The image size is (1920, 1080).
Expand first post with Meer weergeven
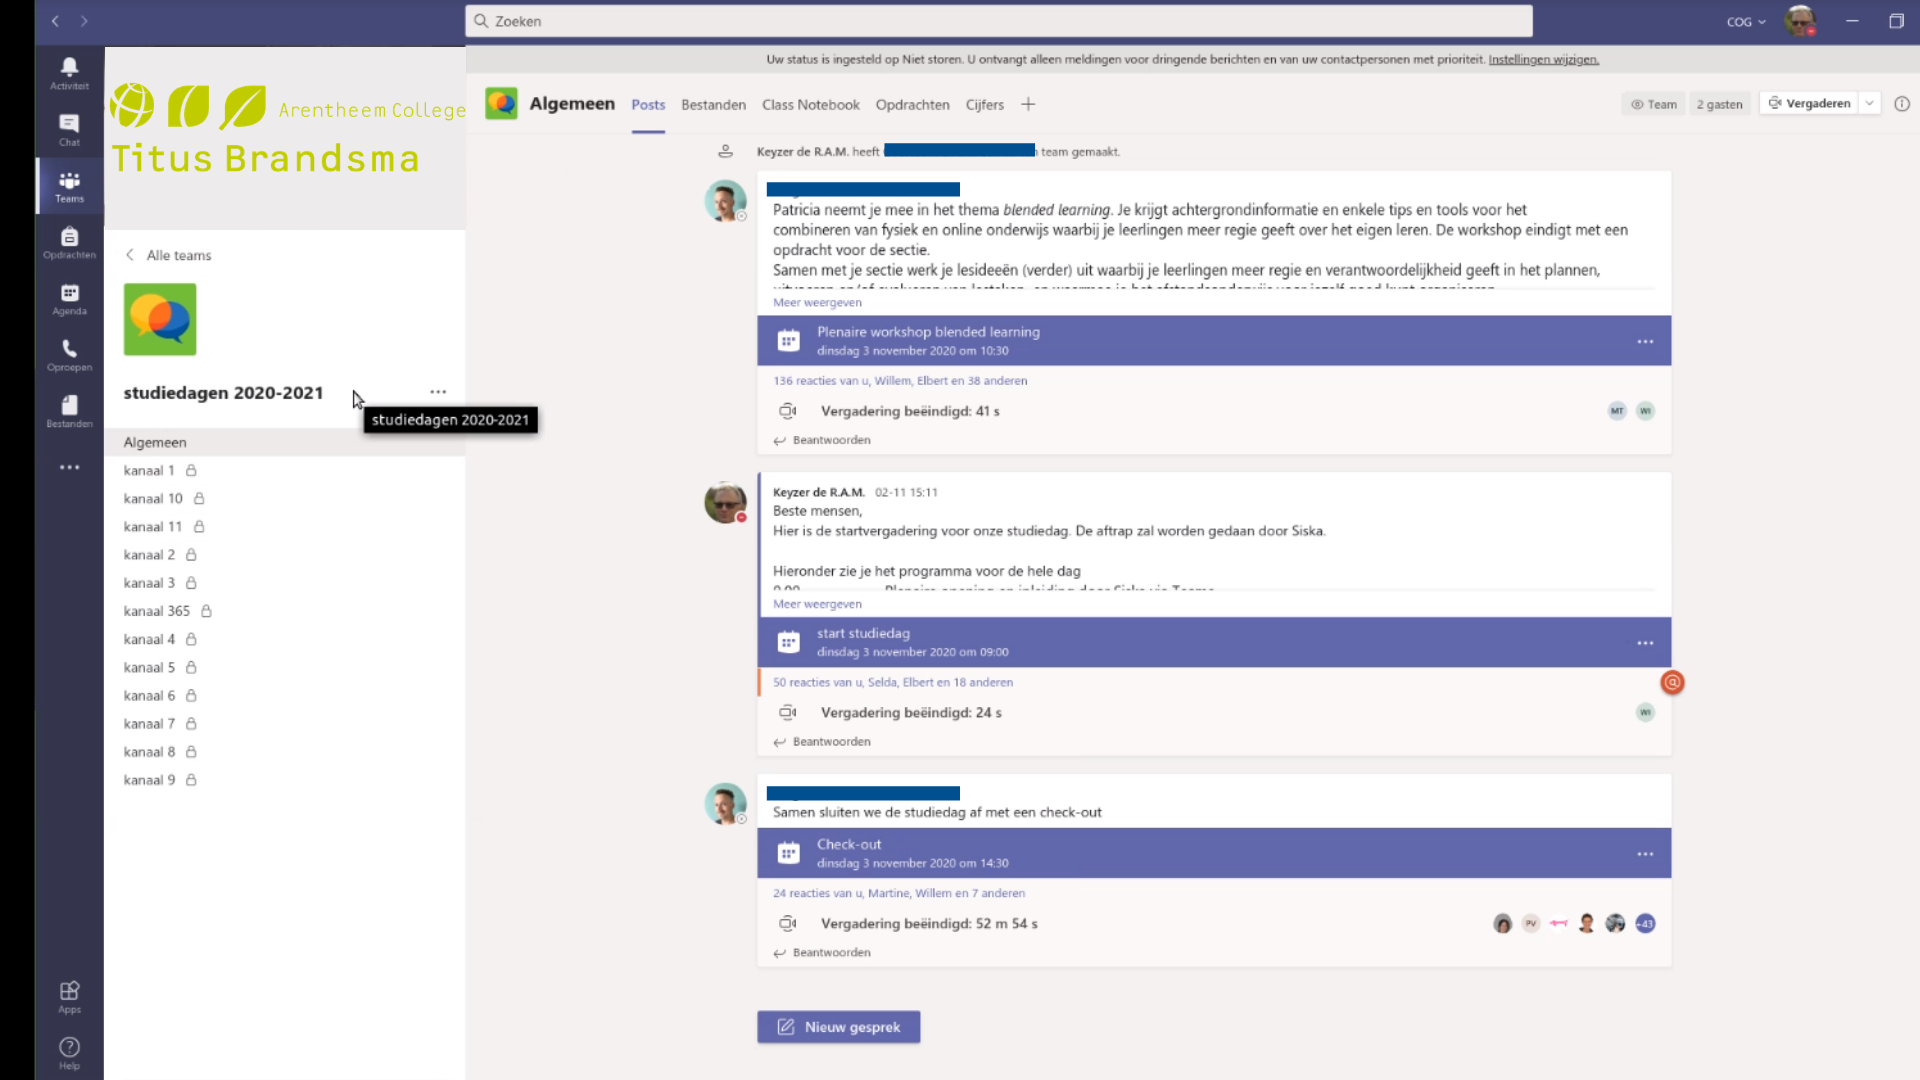[817, 302]
